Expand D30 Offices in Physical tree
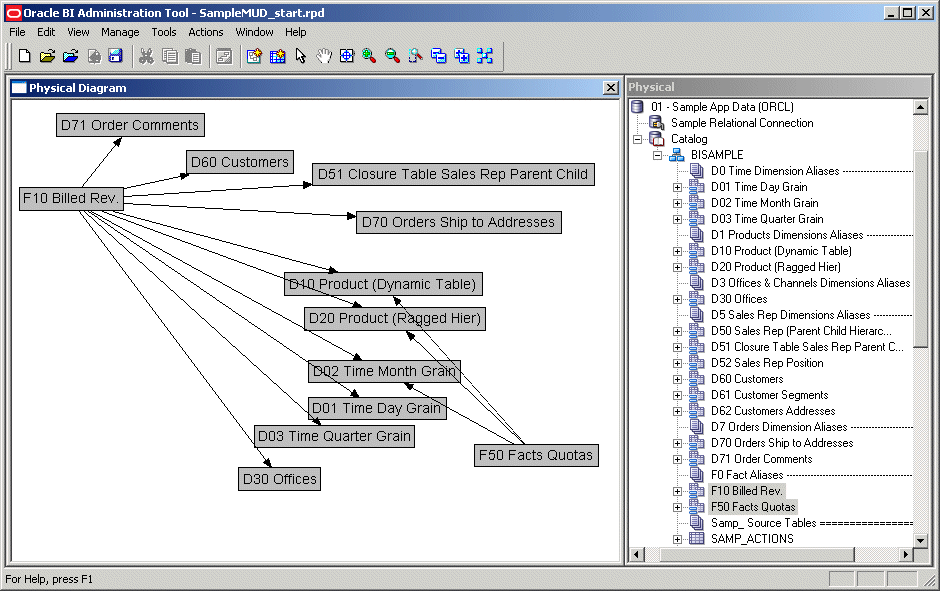 click(x=677, y=299)
